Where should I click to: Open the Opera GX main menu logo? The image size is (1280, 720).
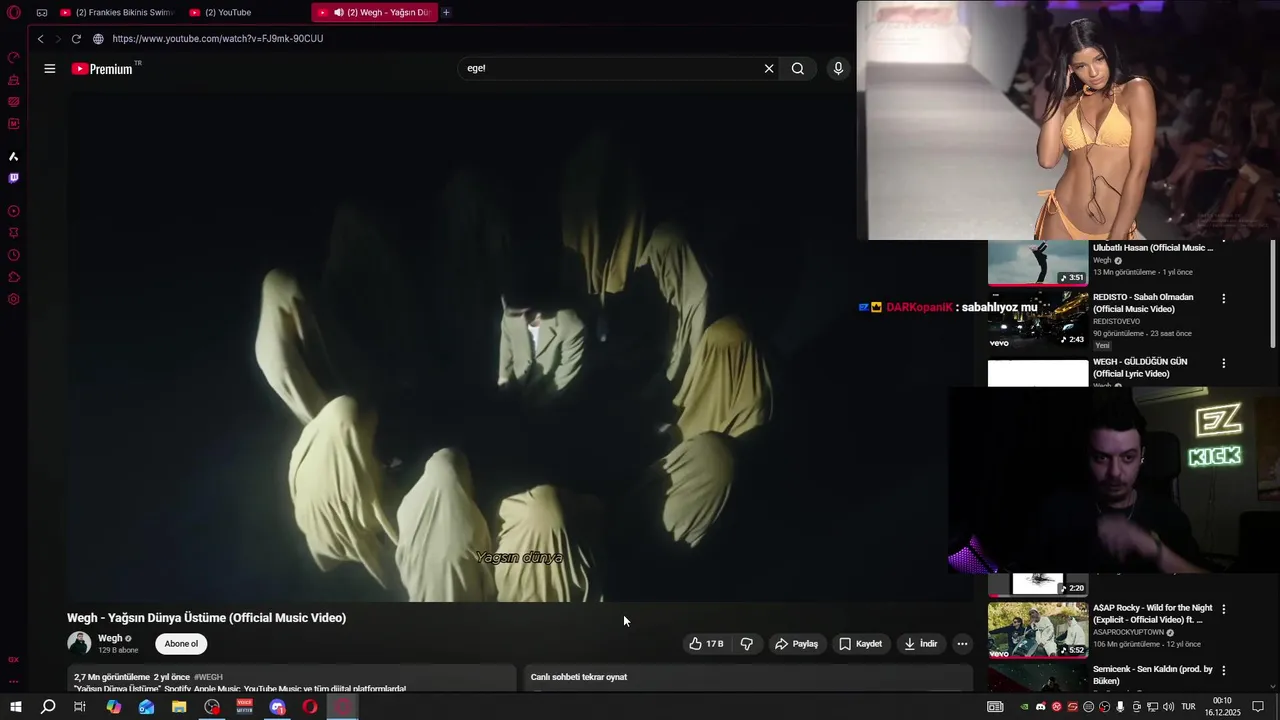(x=14, y=13)
